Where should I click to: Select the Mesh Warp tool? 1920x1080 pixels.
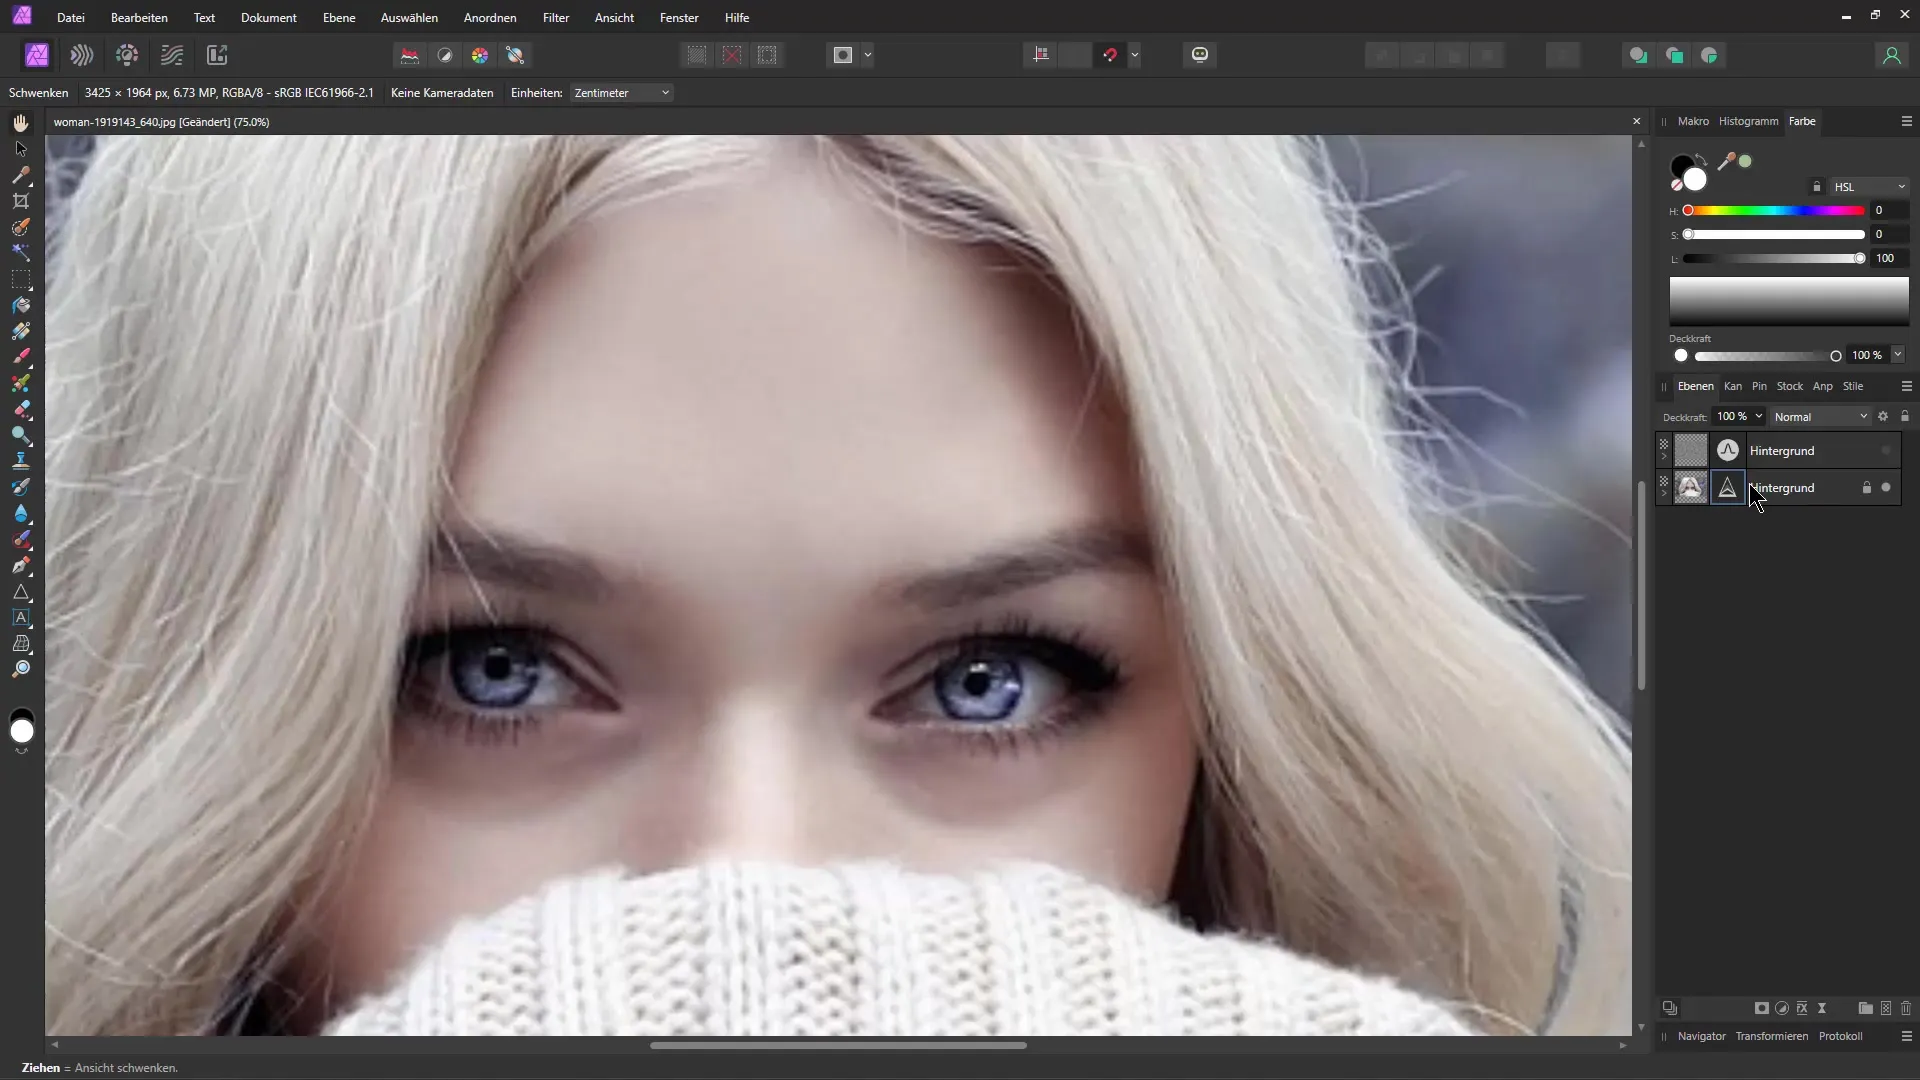(x=21, y=644)
